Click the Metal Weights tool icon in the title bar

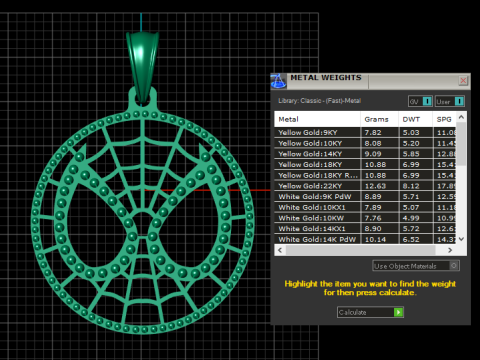[x=278, y=81]
